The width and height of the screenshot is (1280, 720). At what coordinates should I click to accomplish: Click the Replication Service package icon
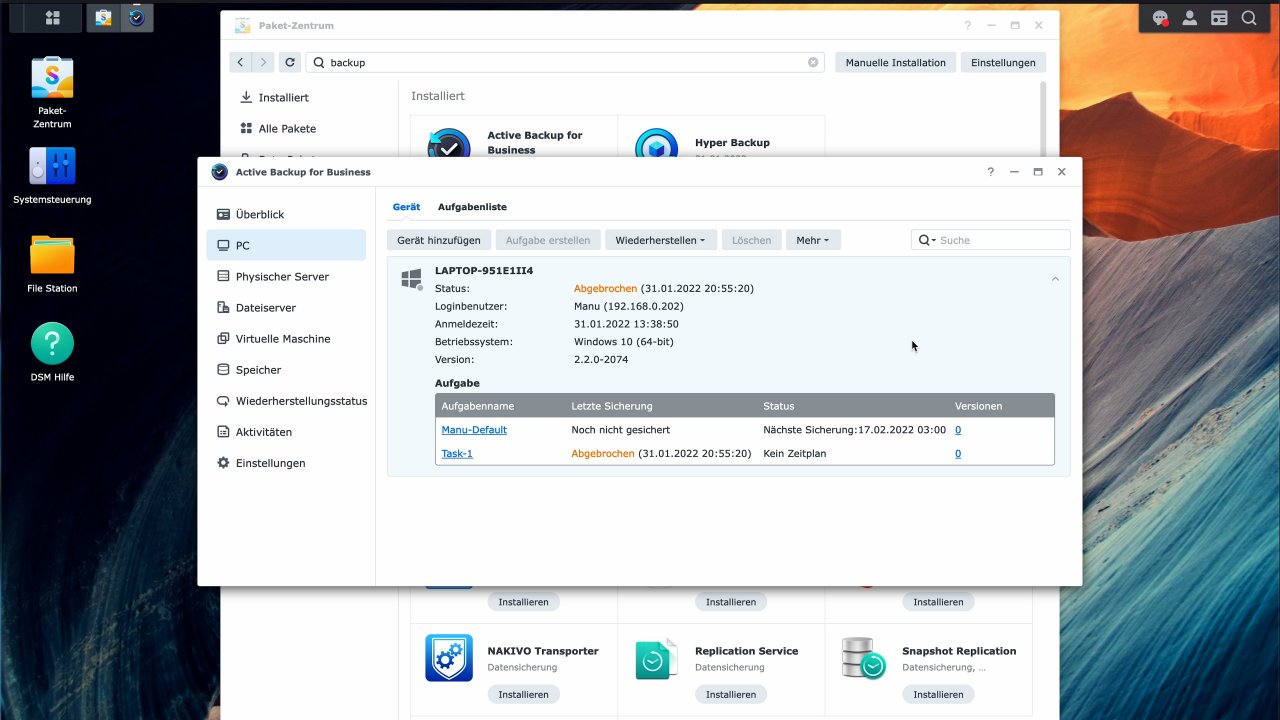pyautogui.click(x=656, y=658)
